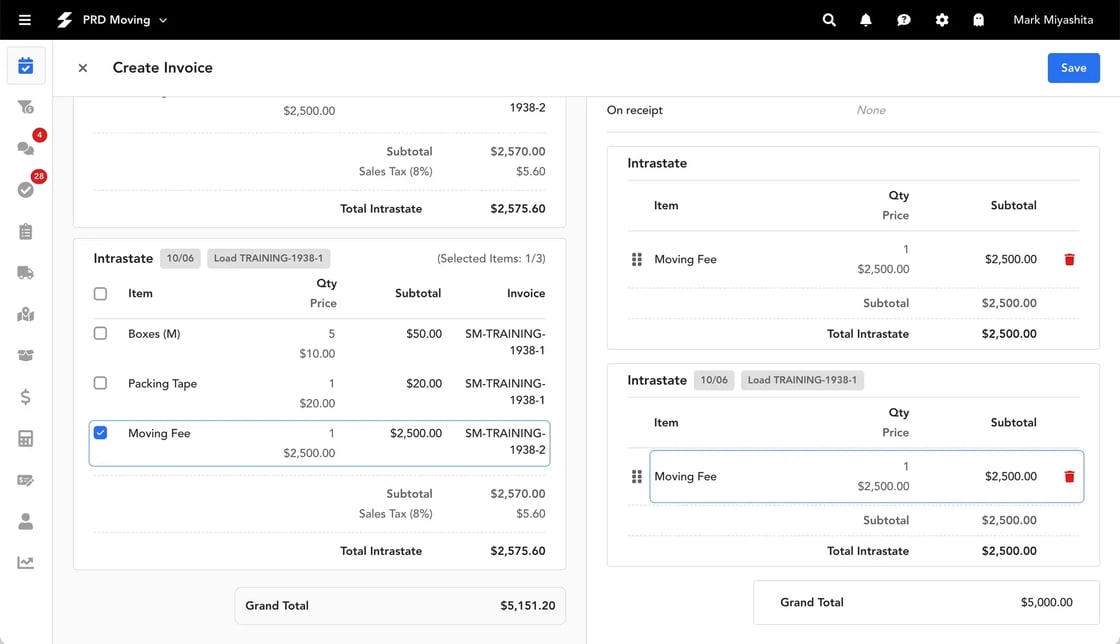This screenshot has width=1120, height=644.
Task: Open the analytics chart icon at sidebar bottom
Action: (x=26, y=562)
